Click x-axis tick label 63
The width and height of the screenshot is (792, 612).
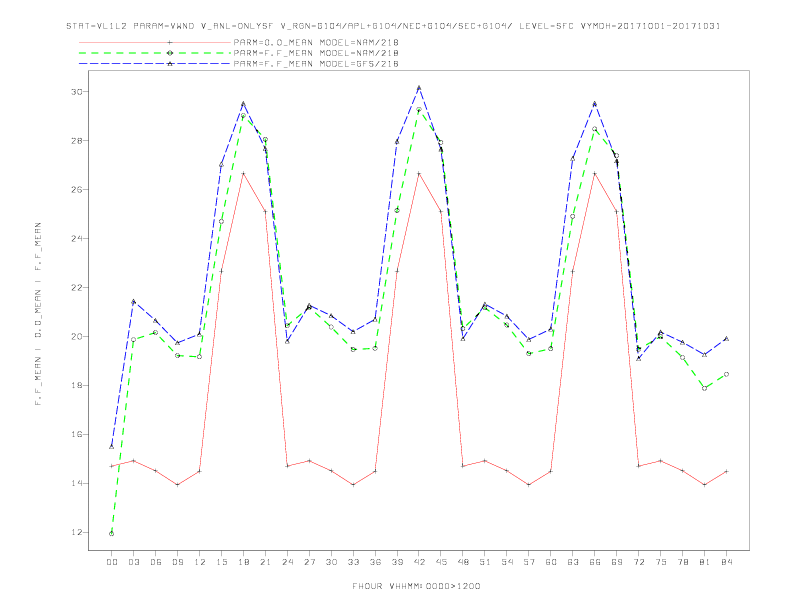click(x=573, y=562)
